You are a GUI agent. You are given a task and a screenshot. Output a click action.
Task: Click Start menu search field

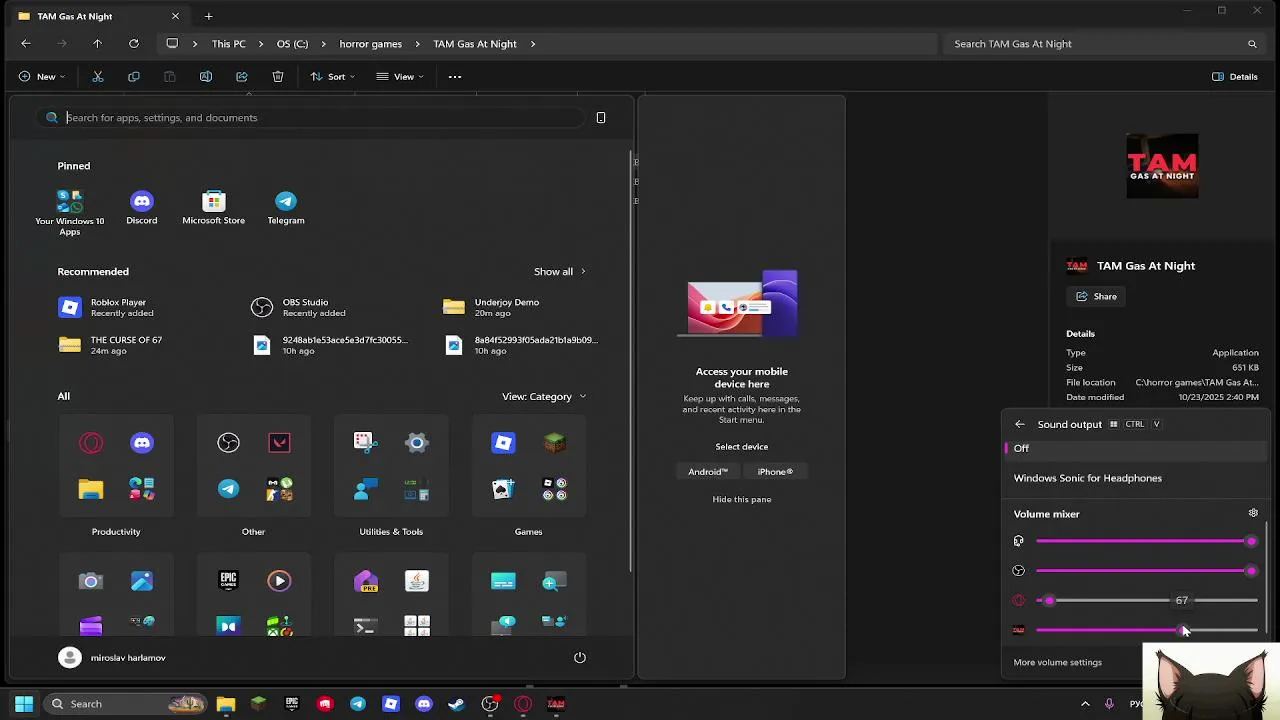[x=310, y=118]
